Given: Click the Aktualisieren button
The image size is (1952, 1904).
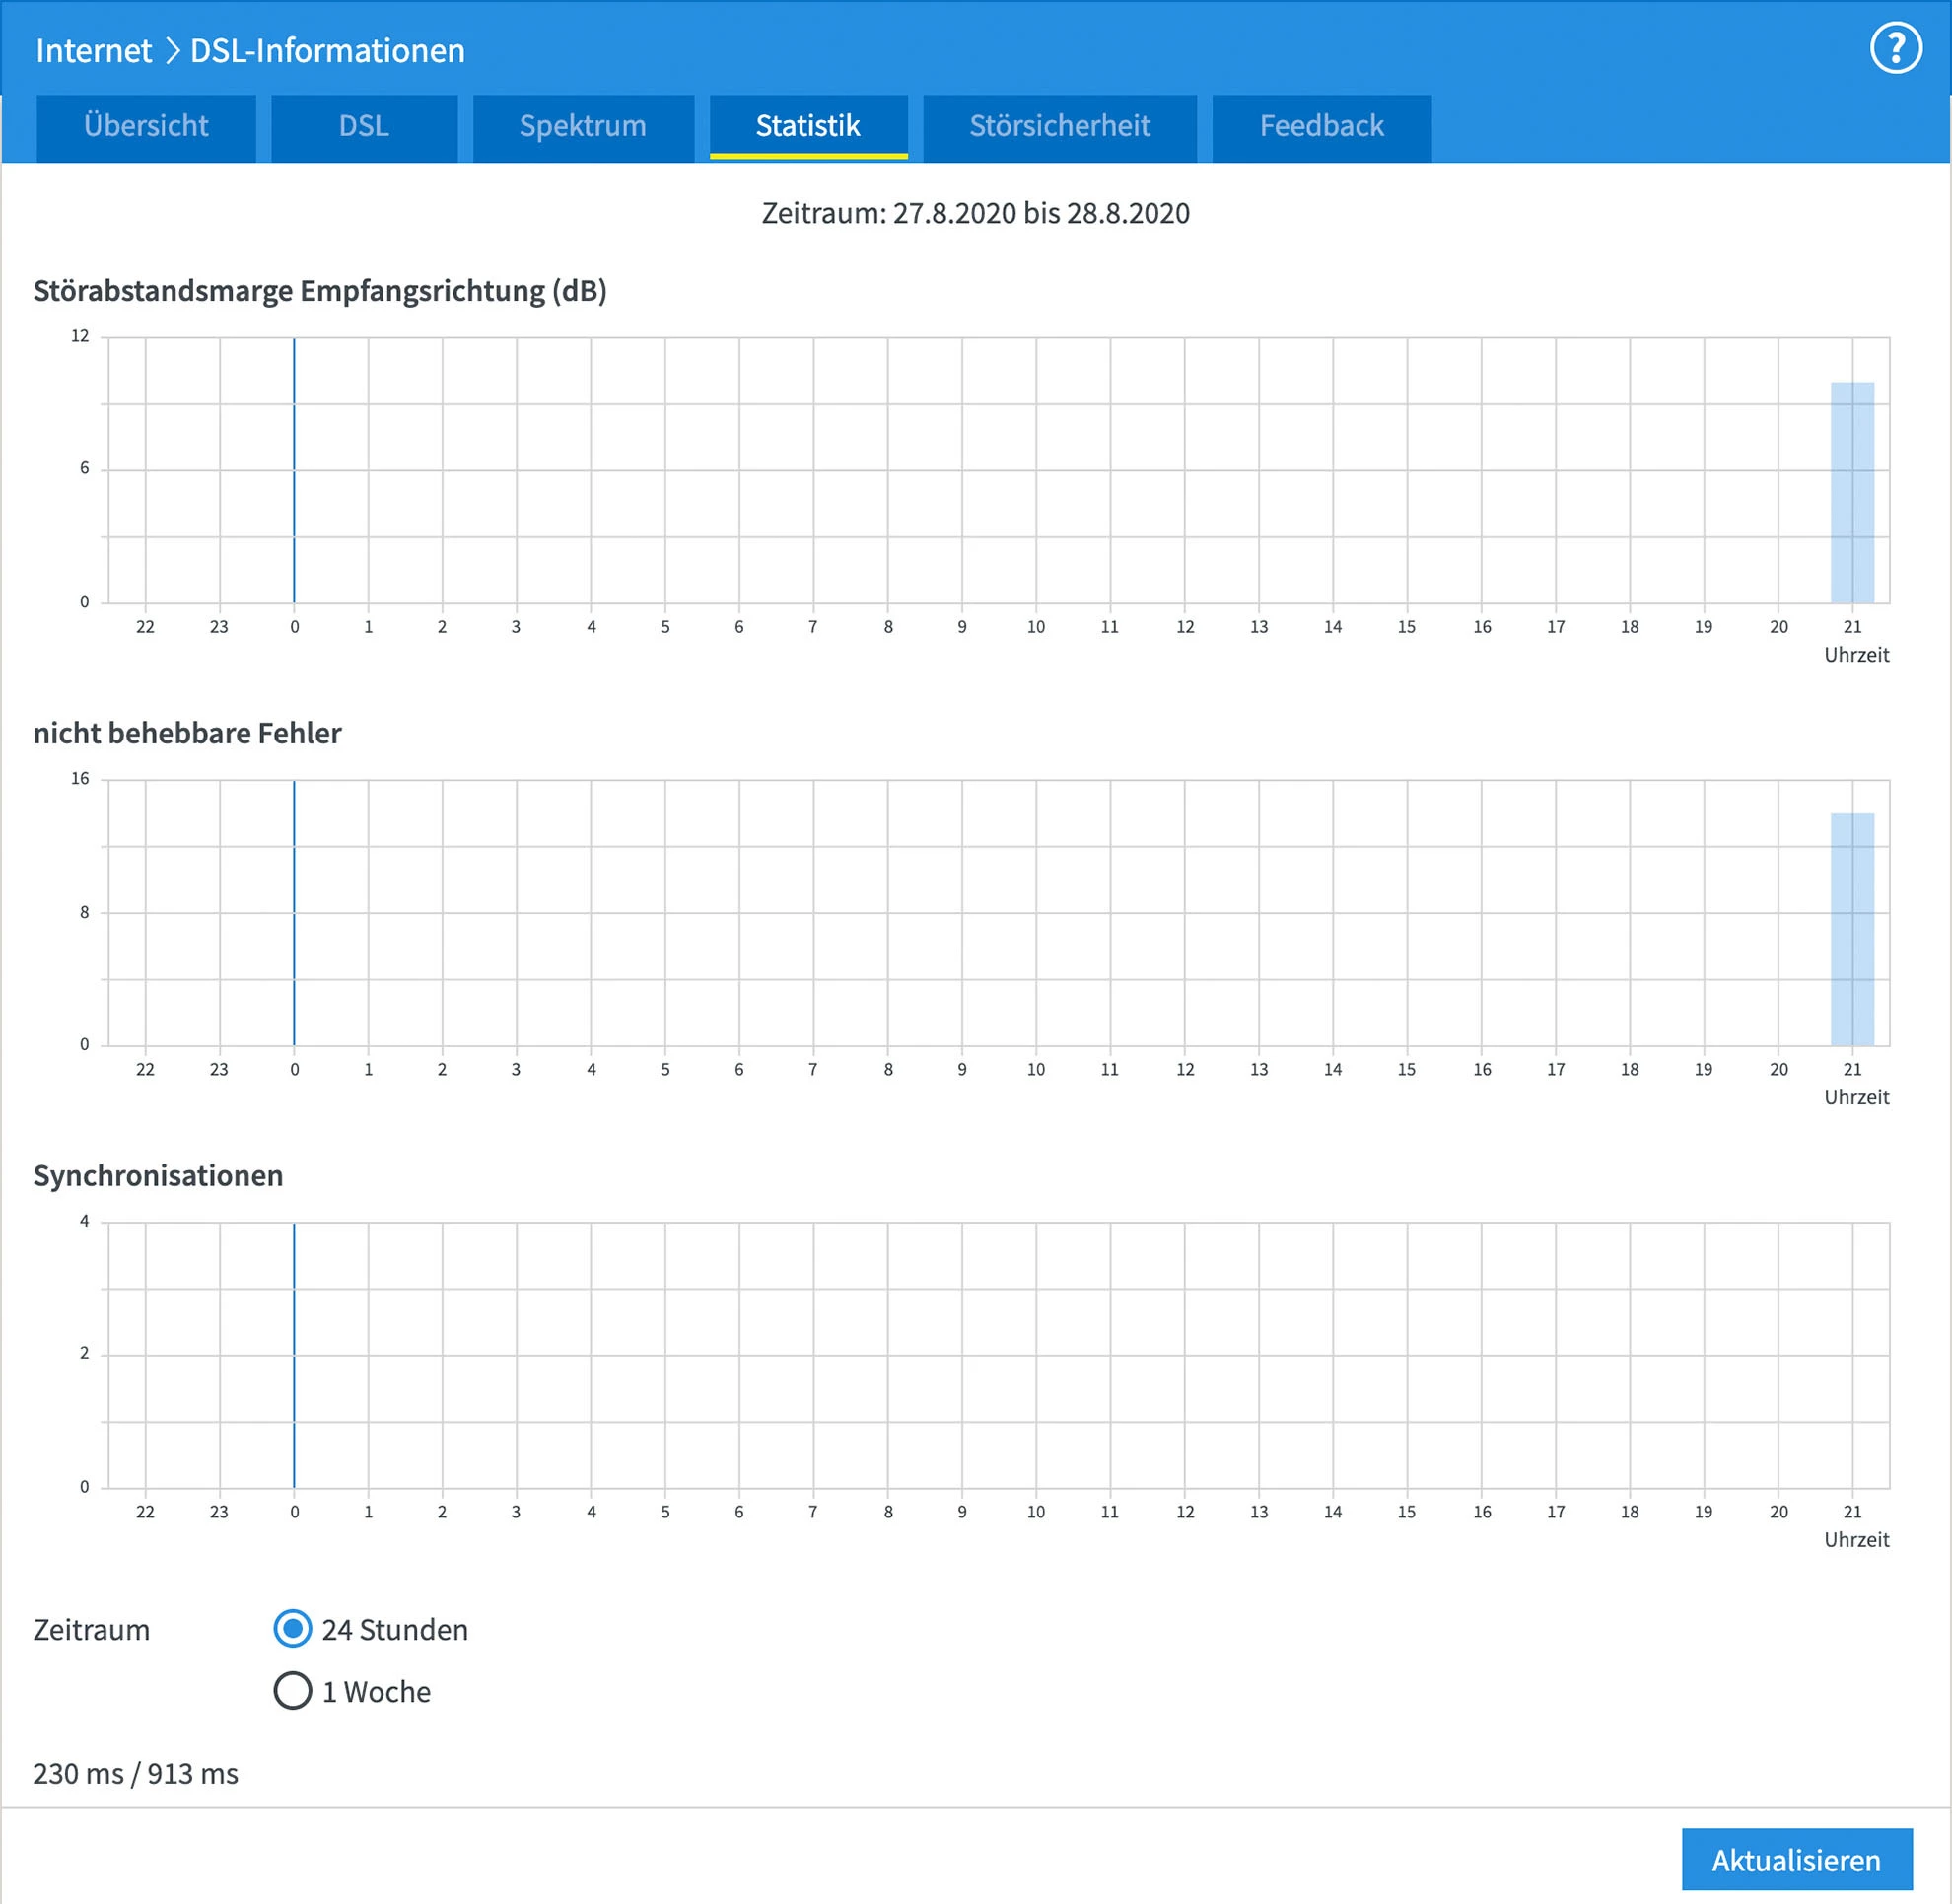Looking at the screenshot, I should [1796, 1860].
